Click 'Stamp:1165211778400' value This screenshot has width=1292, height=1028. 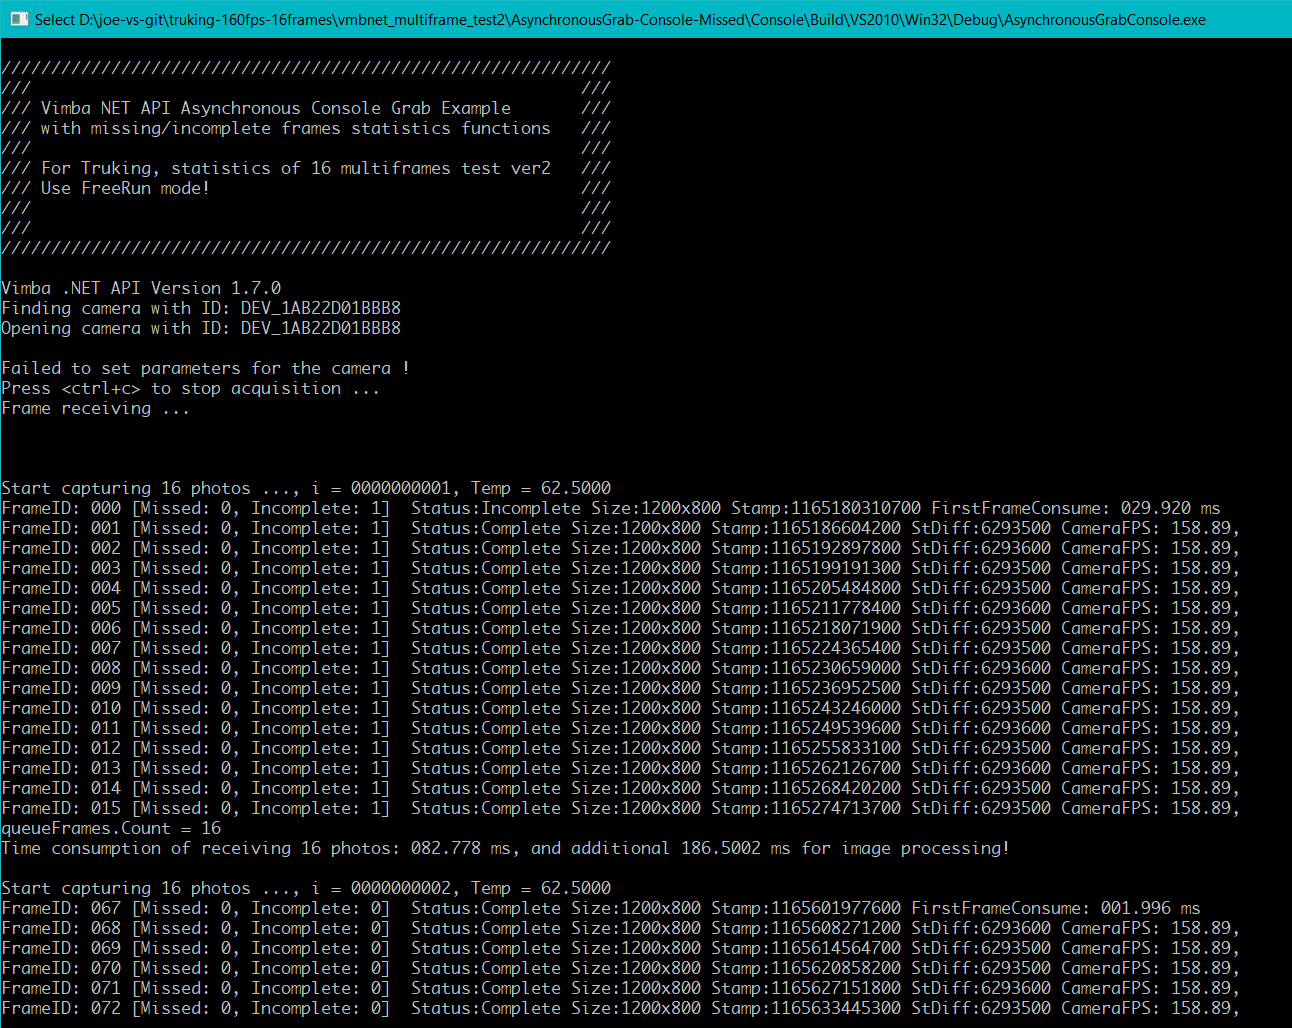click(x=806, y=608)
